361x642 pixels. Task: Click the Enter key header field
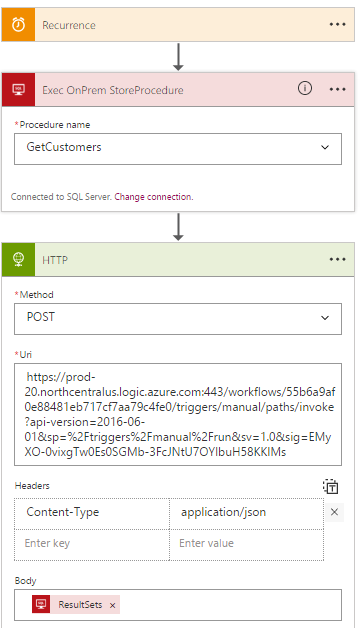pyautogui.click(x=92, y=544)
